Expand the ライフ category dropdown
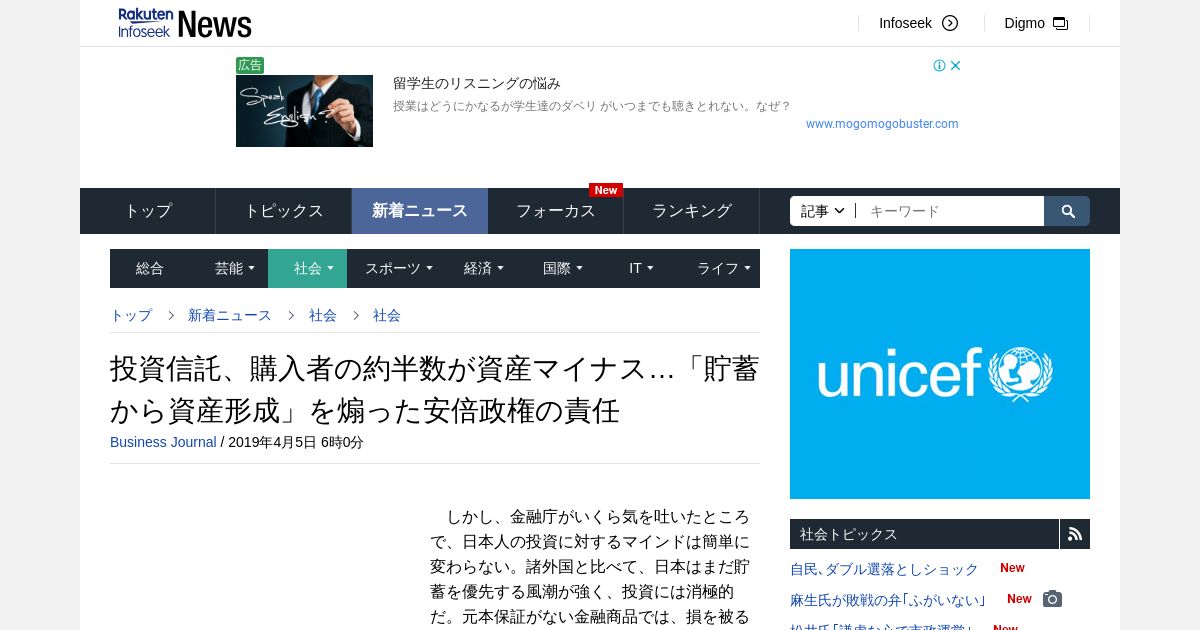The width and height of the screenshot is (1200, 630). pyautogui.click(x=723, y=268)
